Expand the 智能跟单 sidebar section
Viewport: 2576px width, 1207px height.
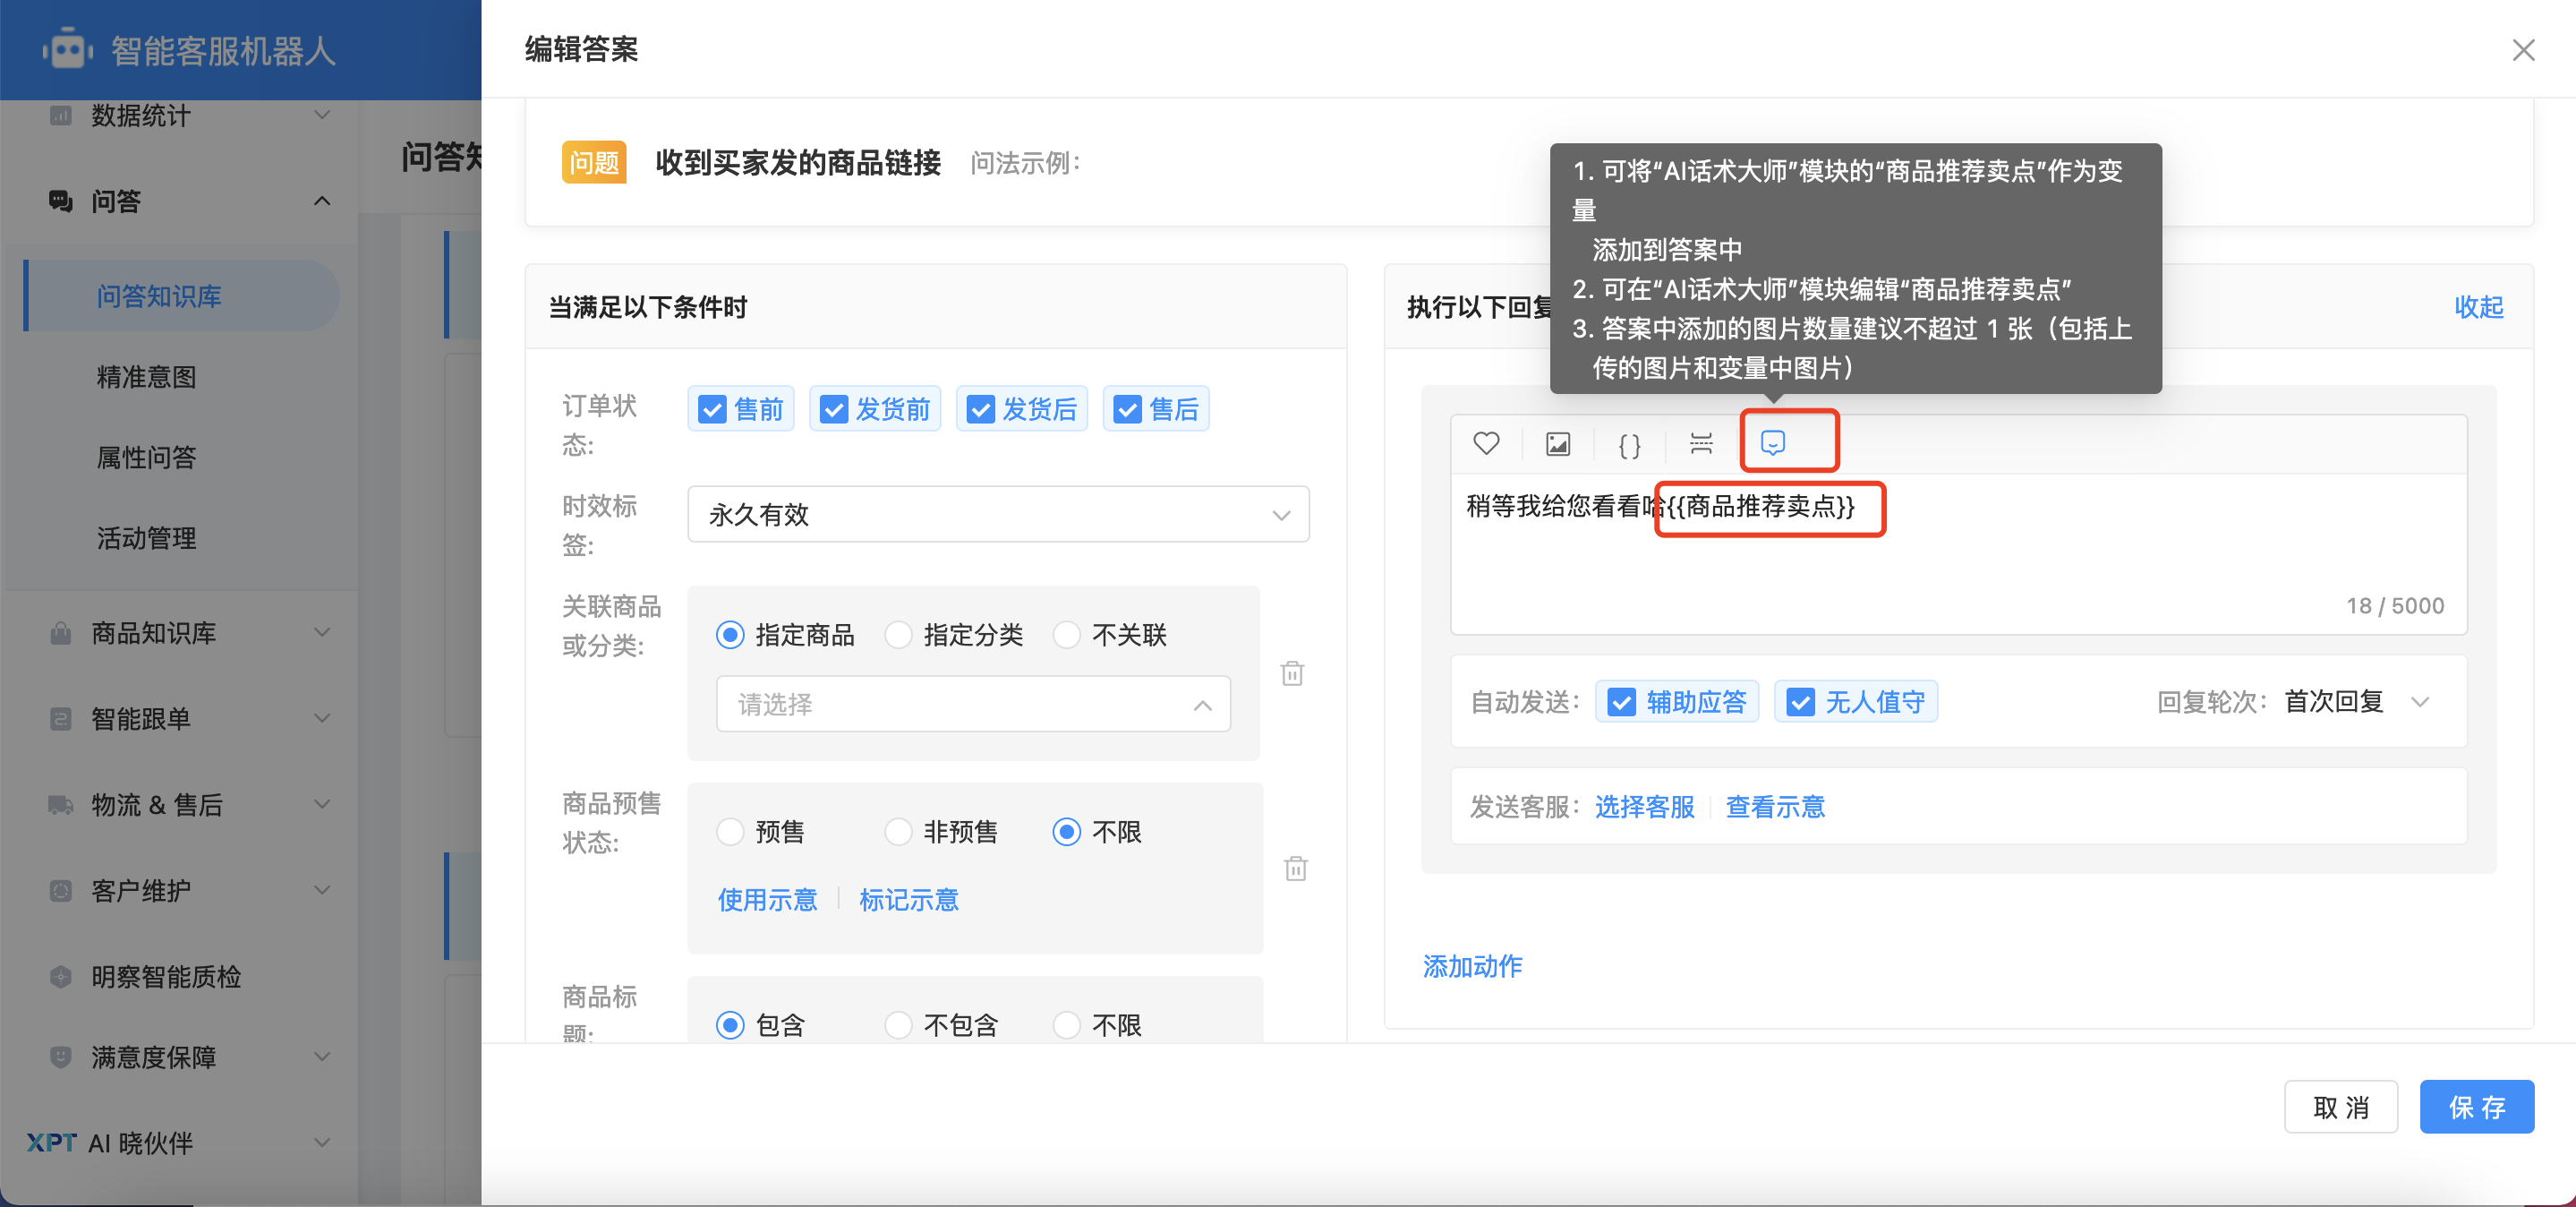[322, 719]
